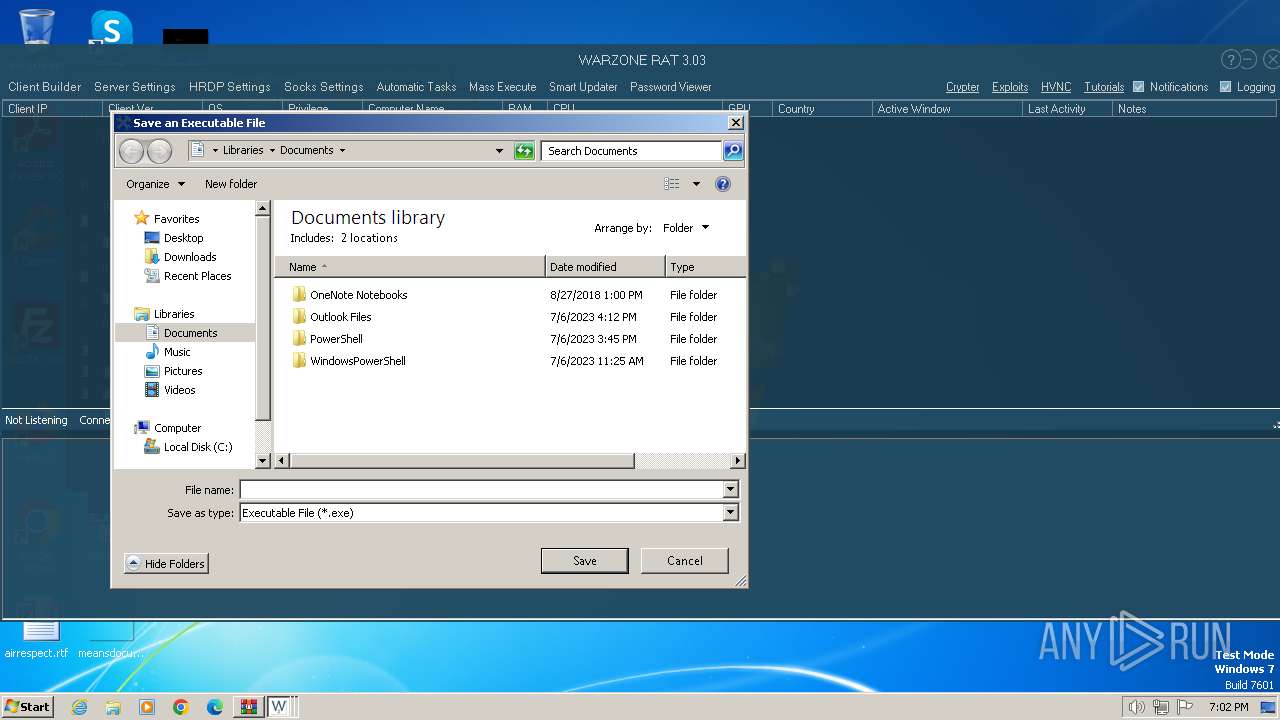
Task: Select Desktop in Favorites
Action: tap(174, 238)
